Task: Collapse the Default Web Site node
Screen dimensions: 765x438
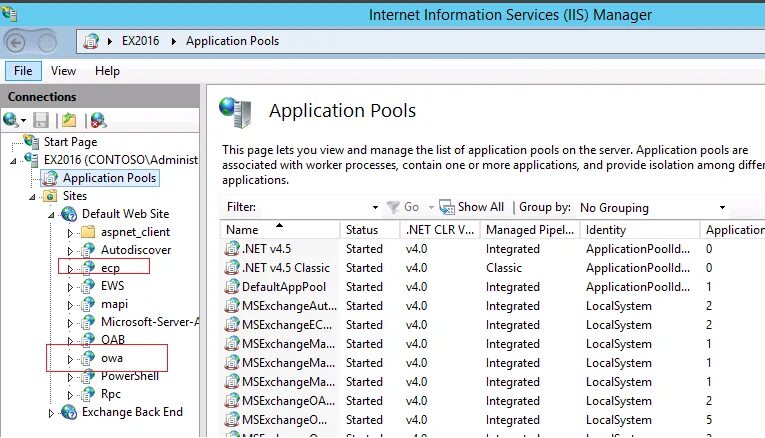Action: (51, 215)
